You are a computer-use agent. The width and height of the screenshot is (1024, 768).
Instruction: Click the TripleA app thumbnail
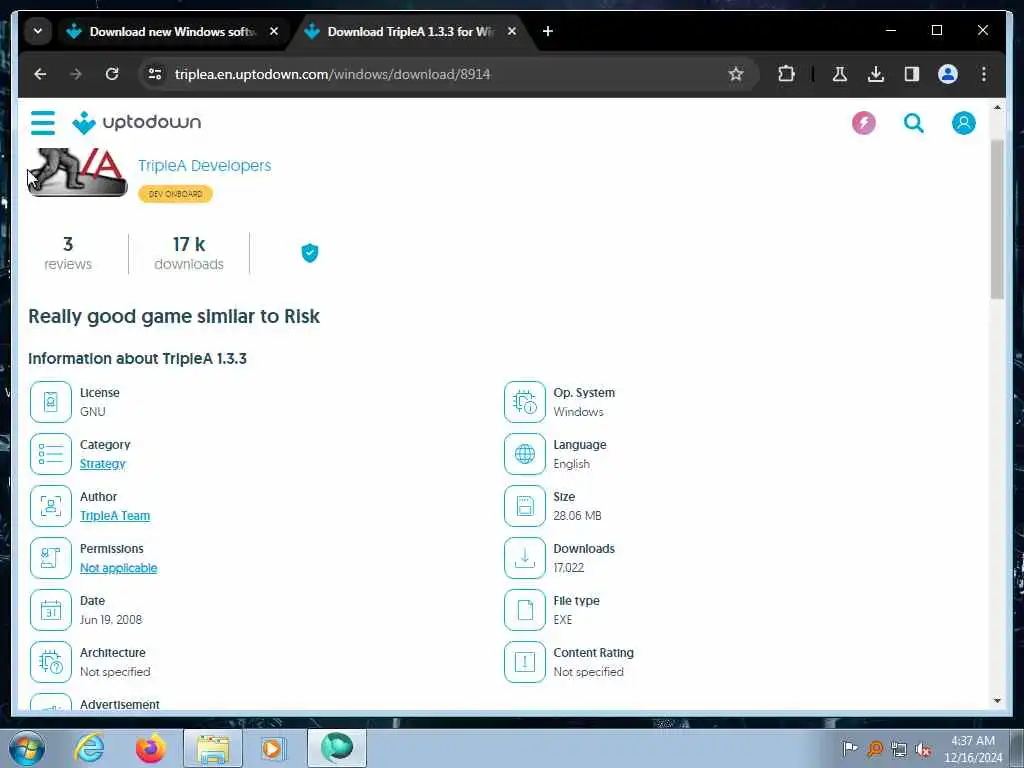click(78, 172)
